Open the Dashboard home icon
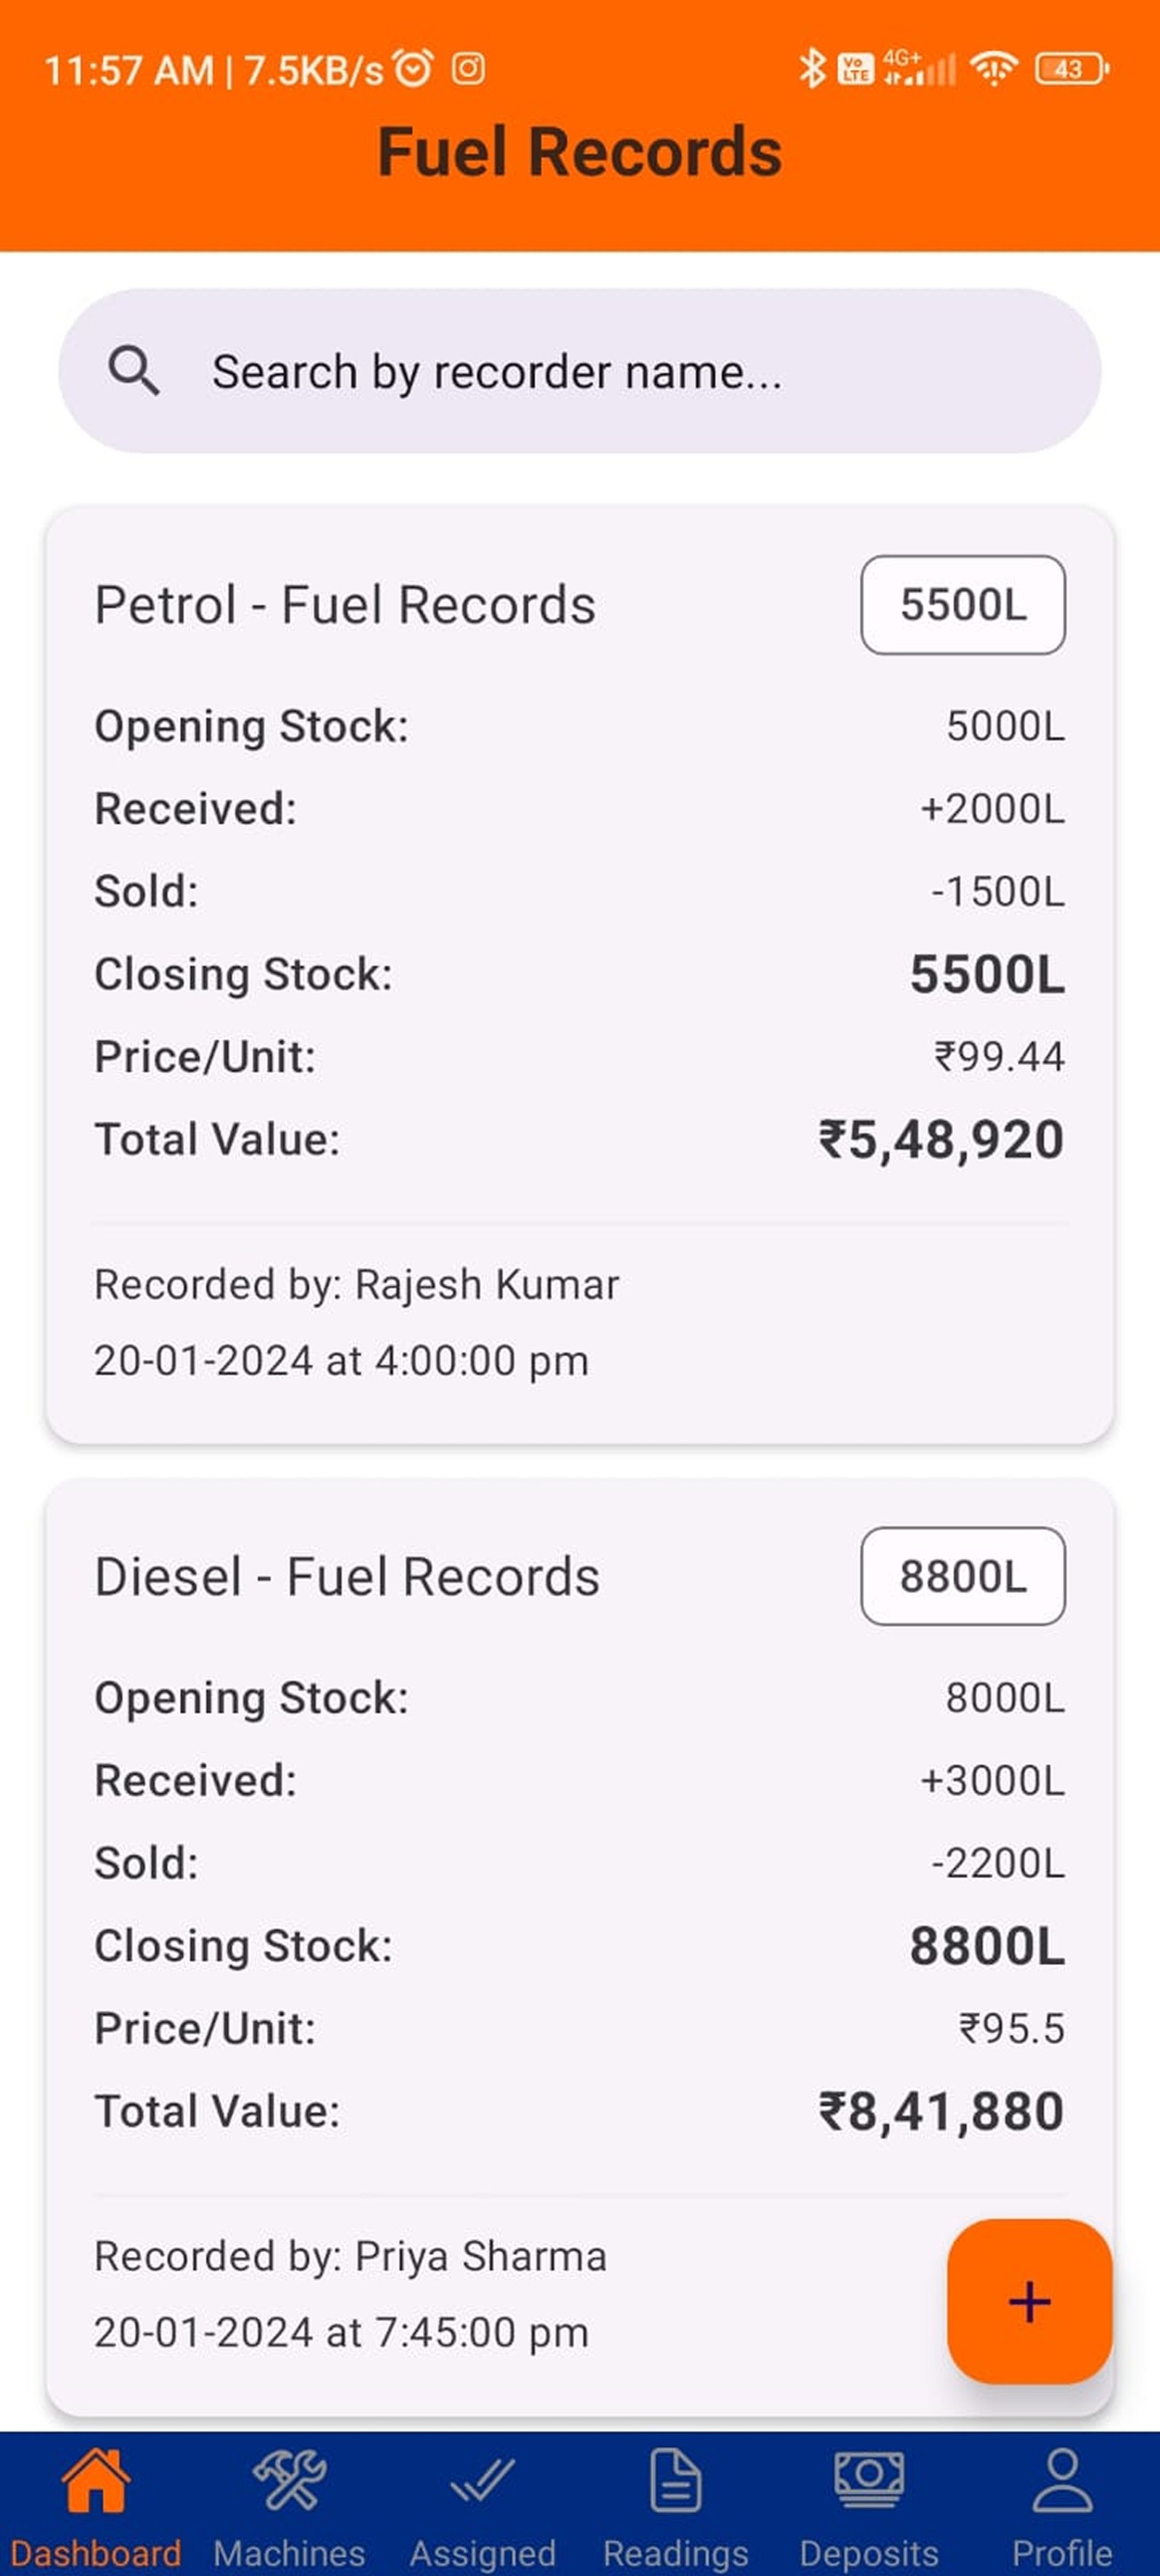This screenshot has width=1160, height=2576. pyautogui.click(x=96, y=2480)
